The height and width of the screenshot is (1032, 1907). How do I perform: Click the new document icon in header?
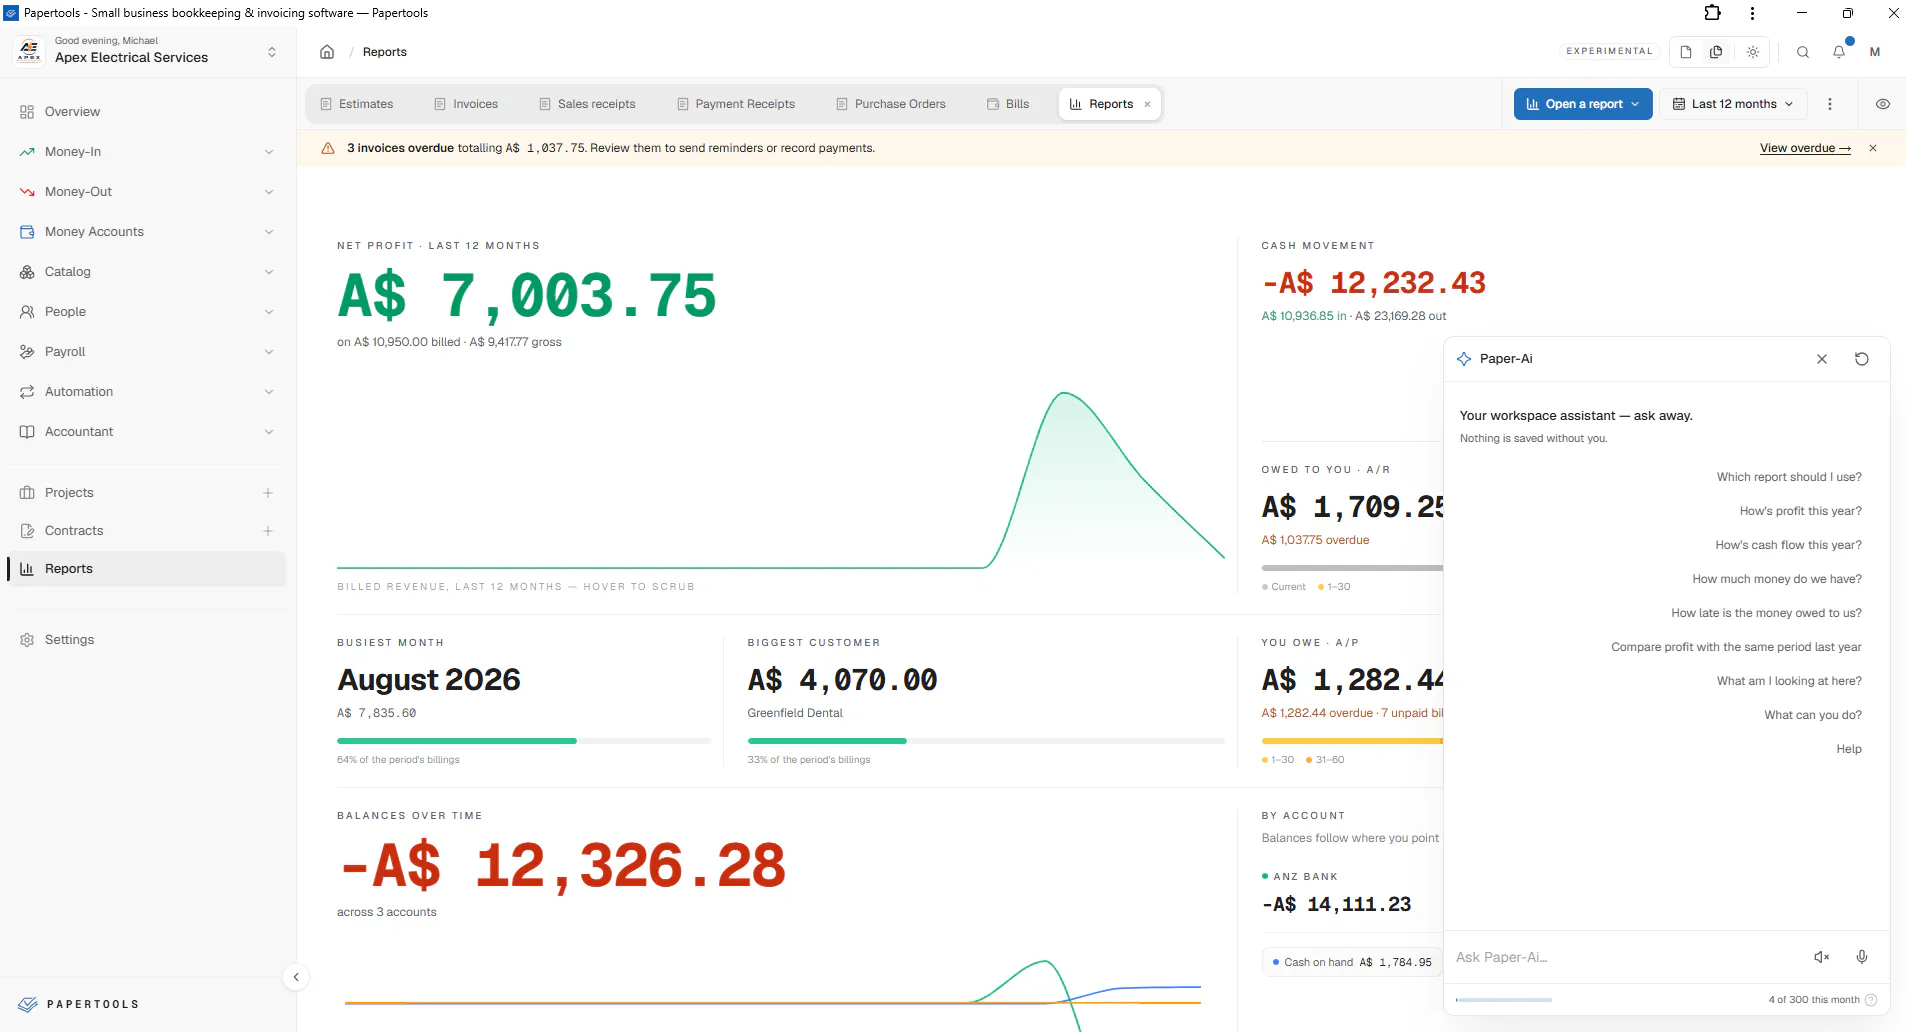tap(1686, 52)
